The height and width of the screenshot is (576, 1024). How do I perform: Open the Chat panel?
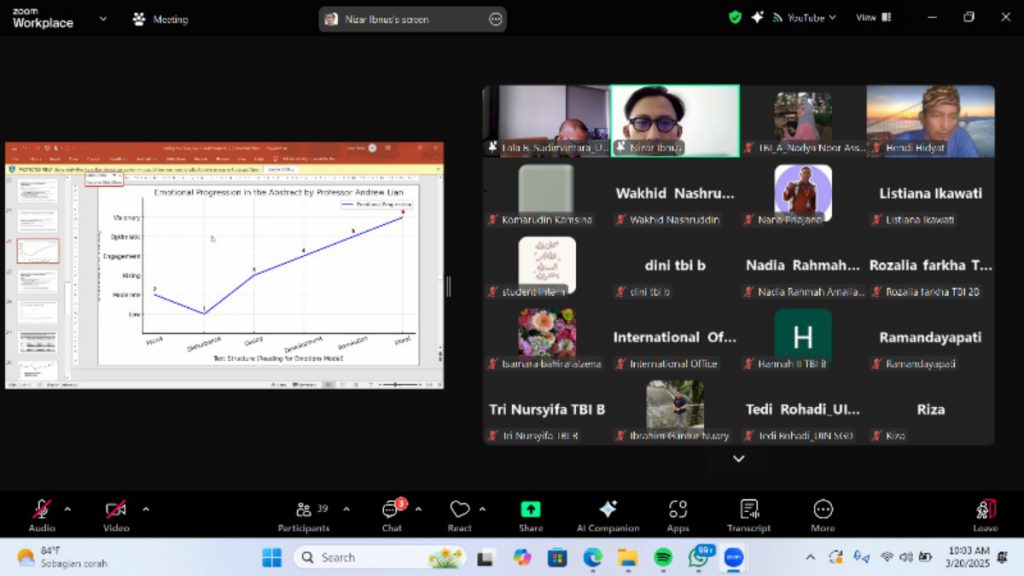pyautogui.click(x=392, y=515)
